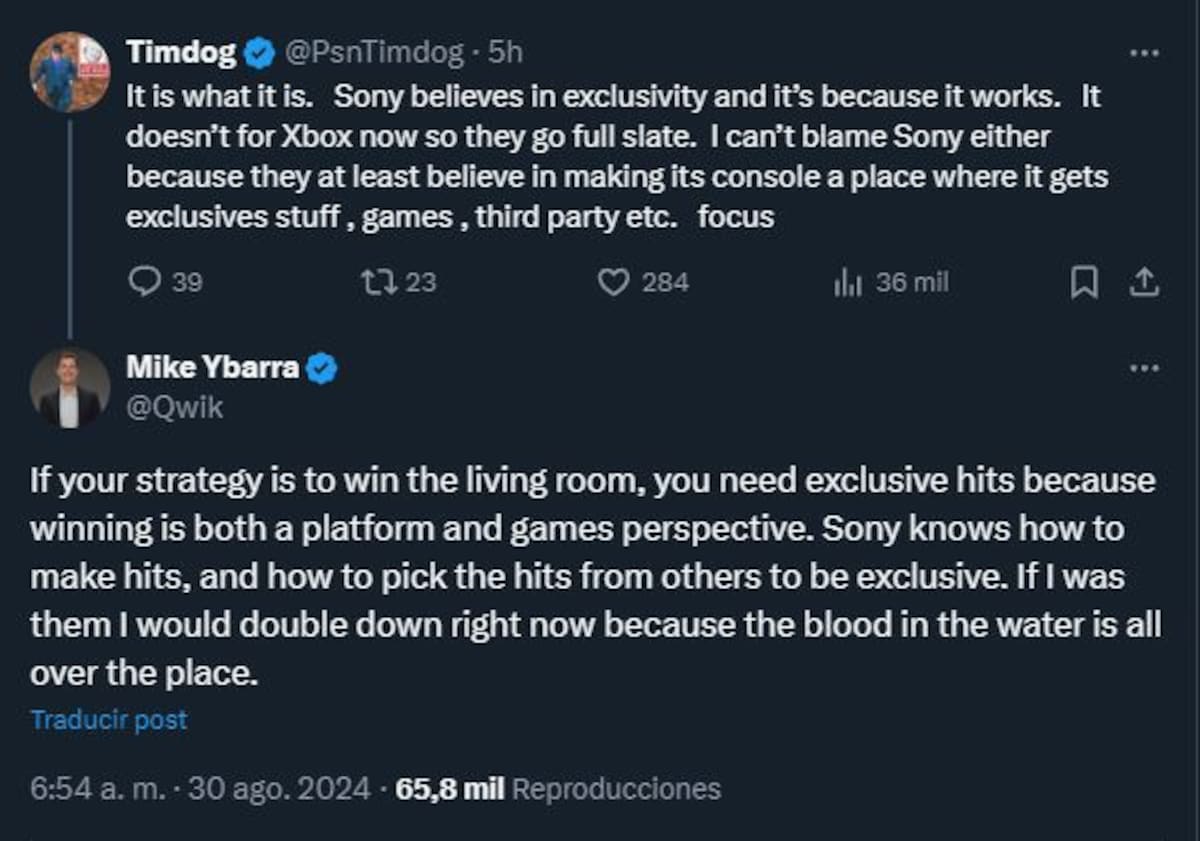Click Mike Ybarra's verified checkmark badge
1200x841 pixels.
tap(321, 369)
